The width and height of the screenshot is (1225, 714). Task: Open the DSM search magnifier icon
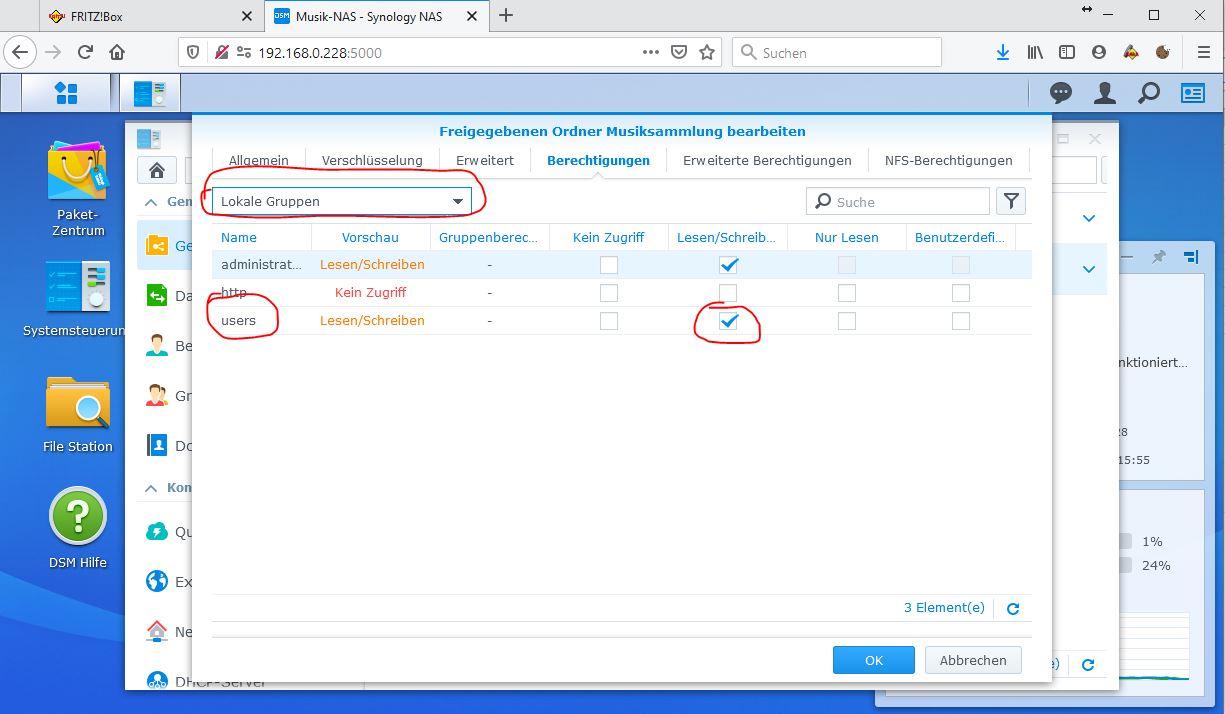coord(1149,93)
